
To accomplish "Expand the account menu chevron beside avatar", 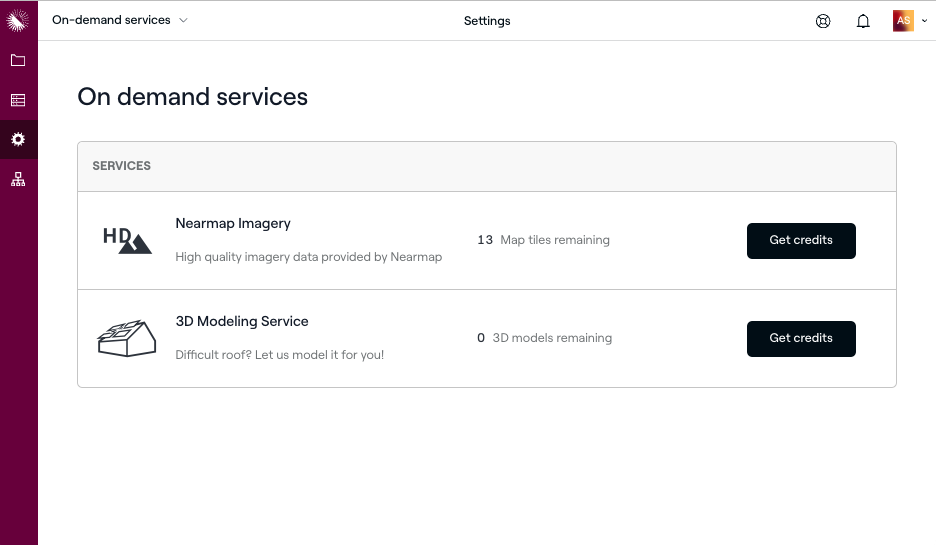I will [924, 21].
